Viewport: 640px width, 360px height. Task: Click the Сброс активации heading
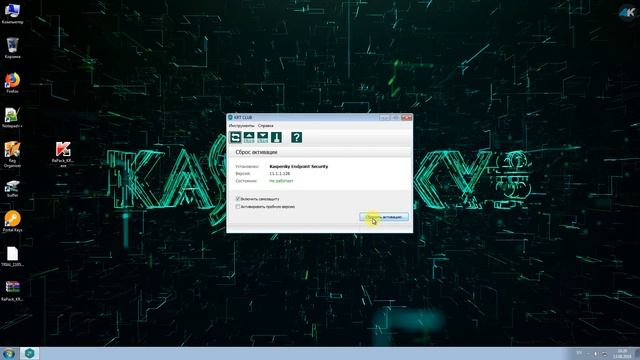click(256, 152)
